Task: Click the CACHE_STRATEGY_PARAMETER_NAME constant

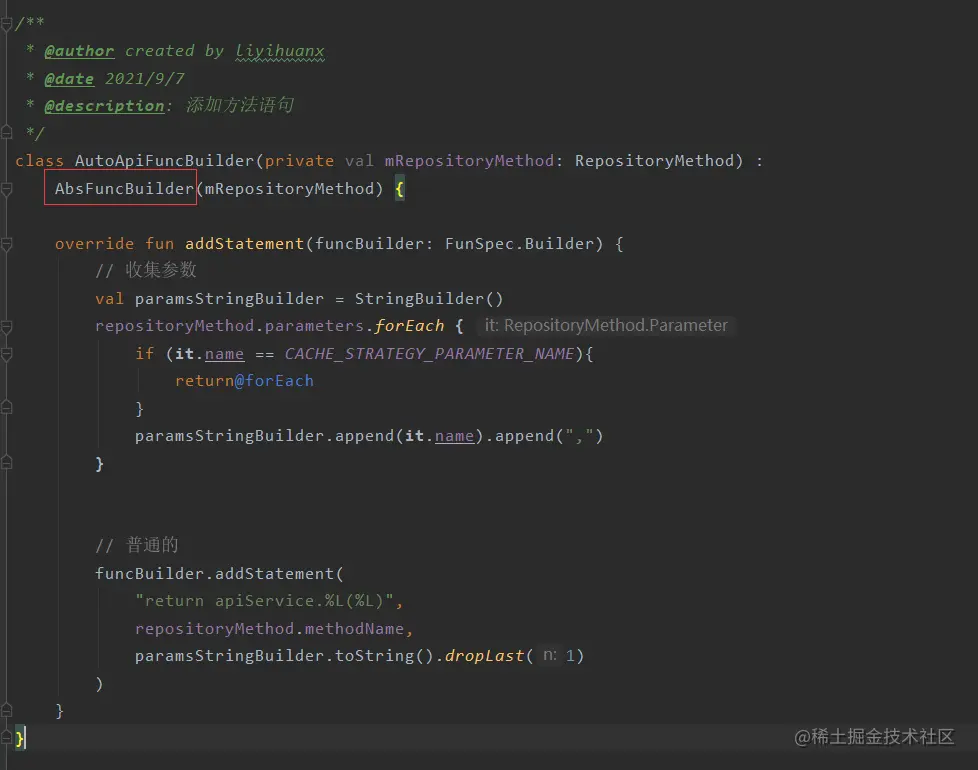Action: tap(429, 354)
